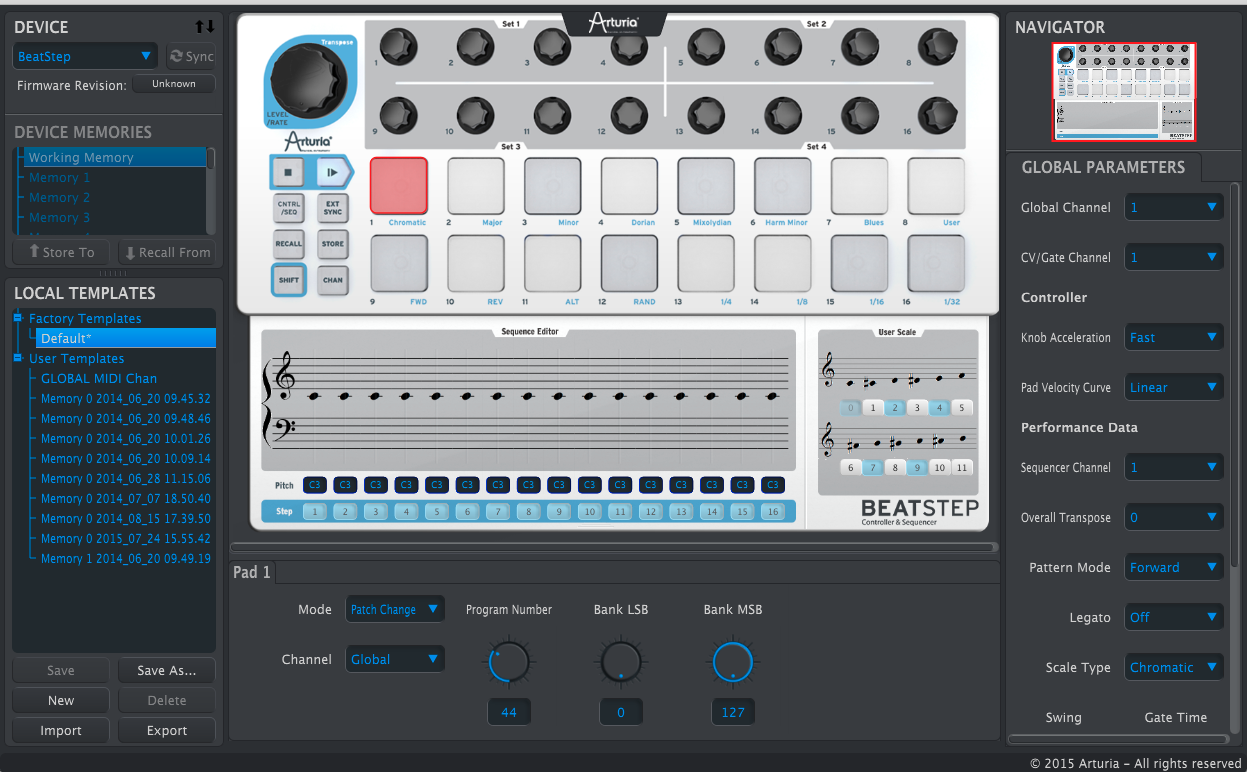The image size is (1247, 772).
Task: Toggle sequencer step 16
Action: pos(772,512)
